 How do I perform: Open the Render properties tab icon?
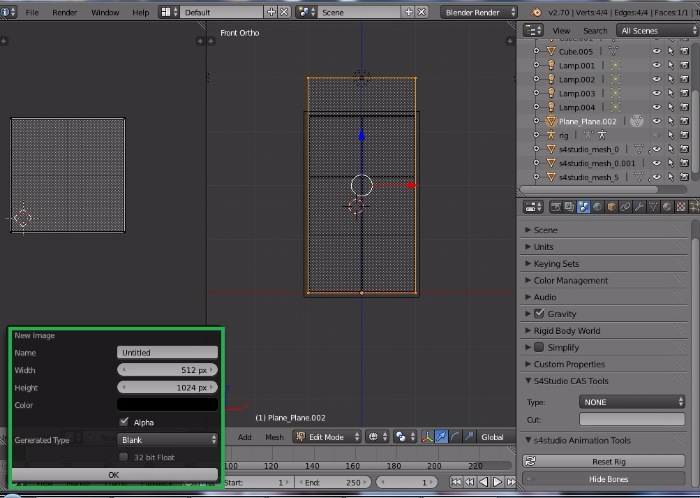(x=555, y=207)
